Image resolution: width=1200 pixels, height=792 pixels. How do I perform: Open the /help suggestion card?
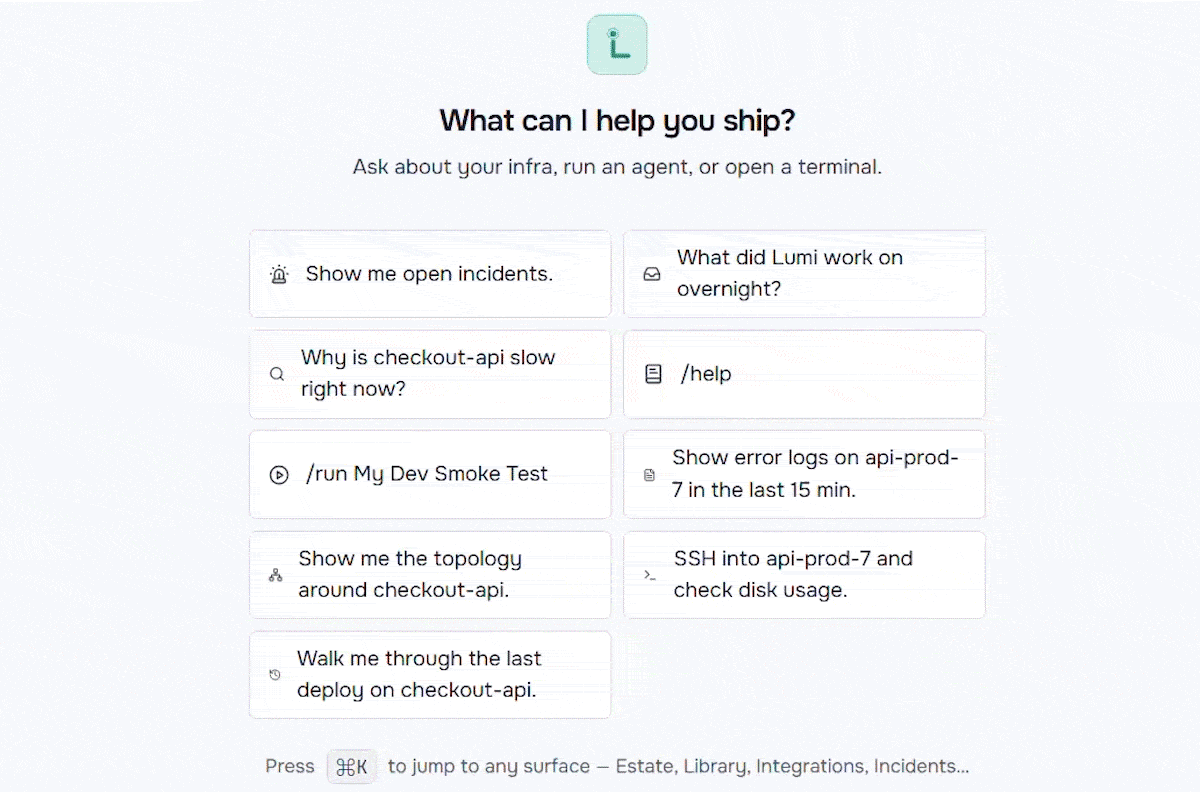804,374
